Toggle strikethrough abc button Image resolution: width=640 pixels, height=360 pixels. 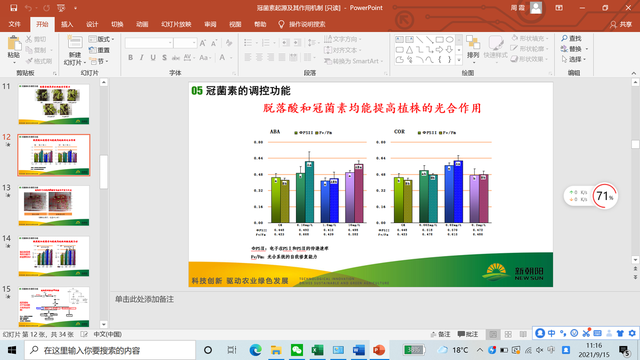[x=176, y=58]
